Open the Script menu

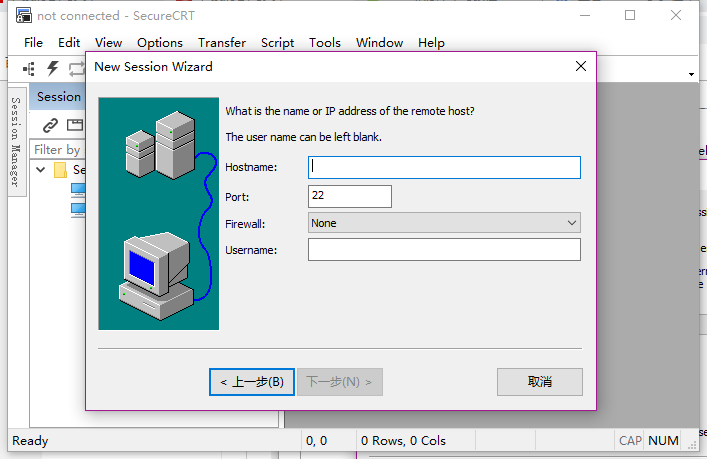click(277, 43)
